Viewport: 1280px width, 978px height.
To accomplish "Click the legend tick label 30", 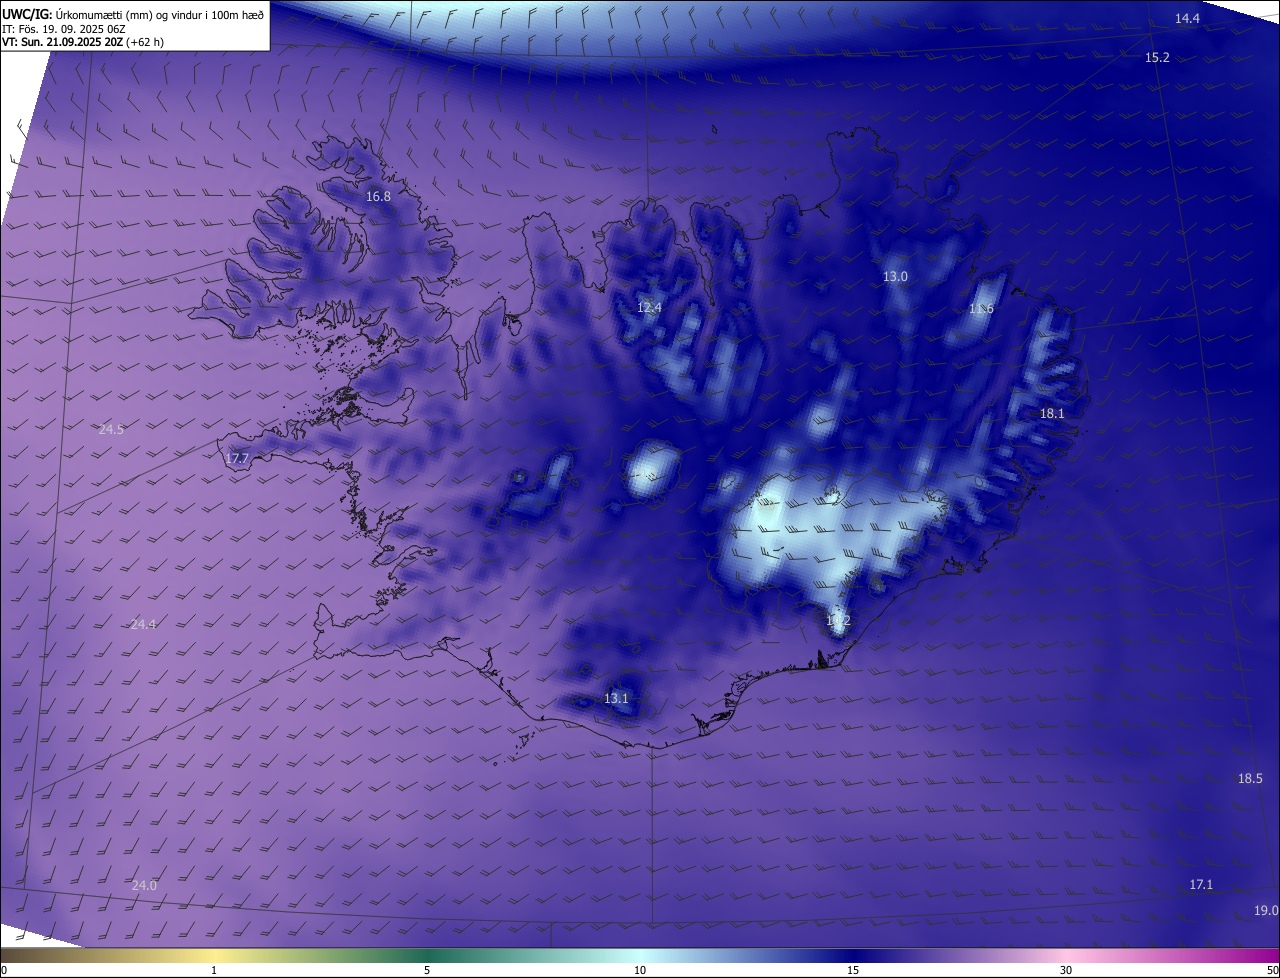I will point(1066,970).
